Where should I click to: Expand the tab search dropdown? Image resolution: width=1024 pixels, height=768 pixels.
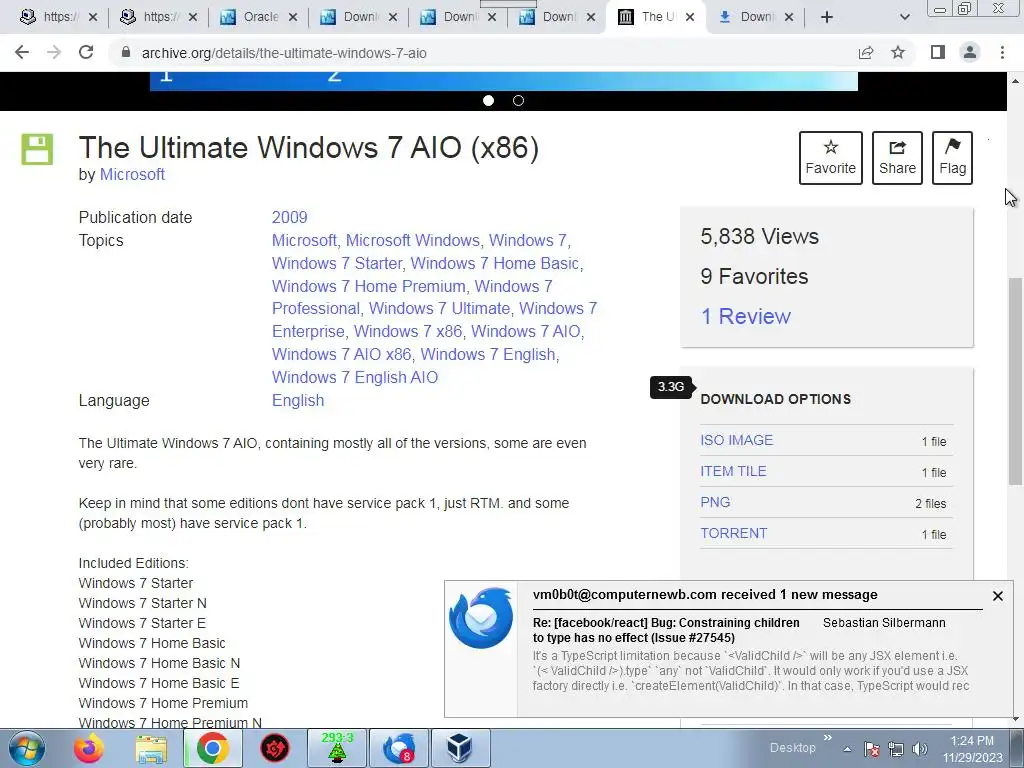tap(904, 17)
